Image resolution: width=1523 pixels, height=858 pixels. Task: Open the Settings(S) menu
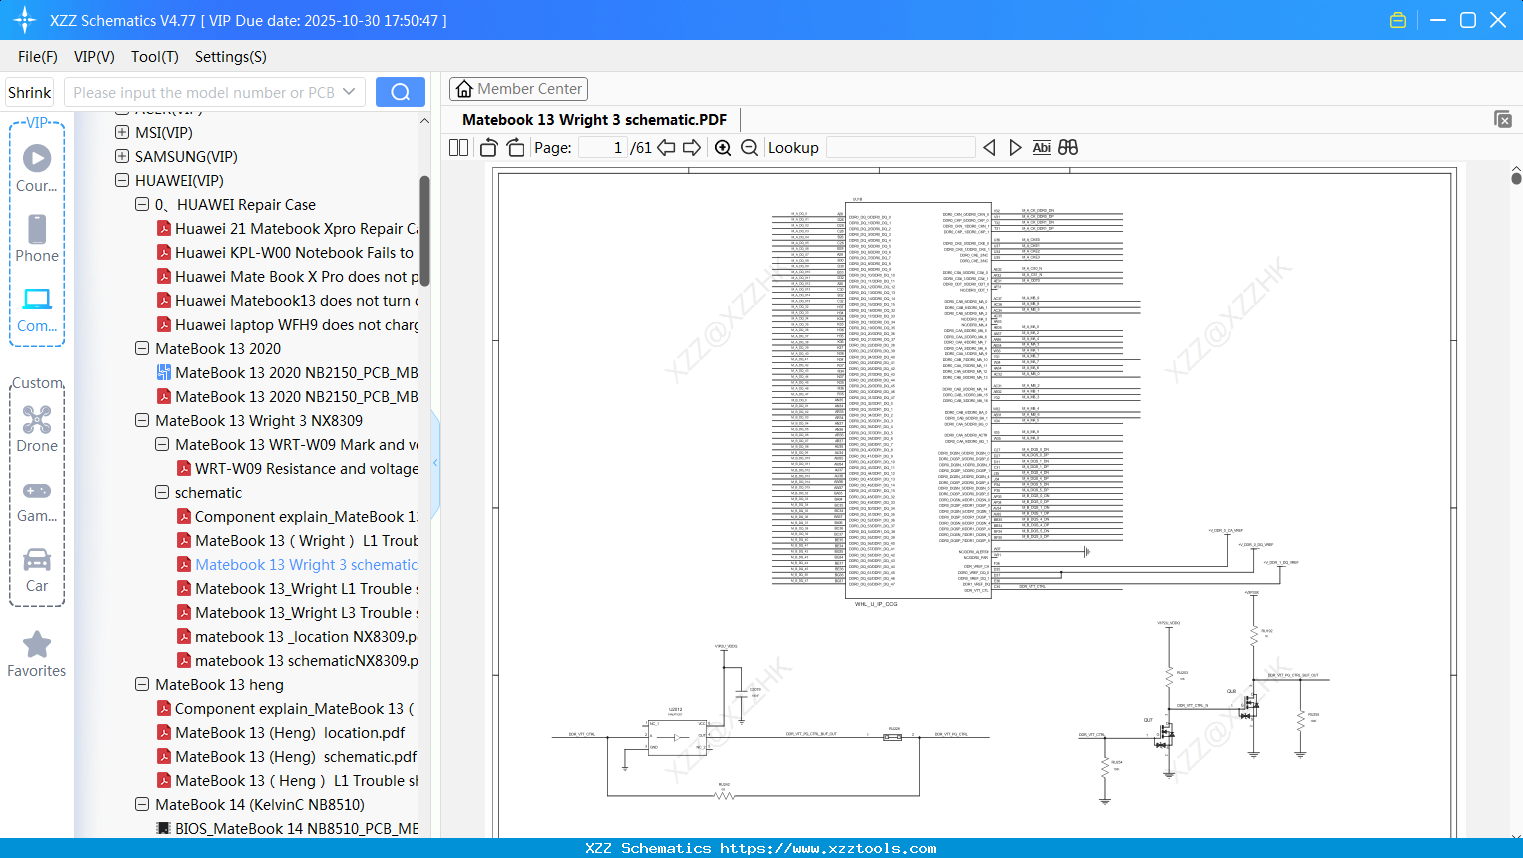(231, 57)
